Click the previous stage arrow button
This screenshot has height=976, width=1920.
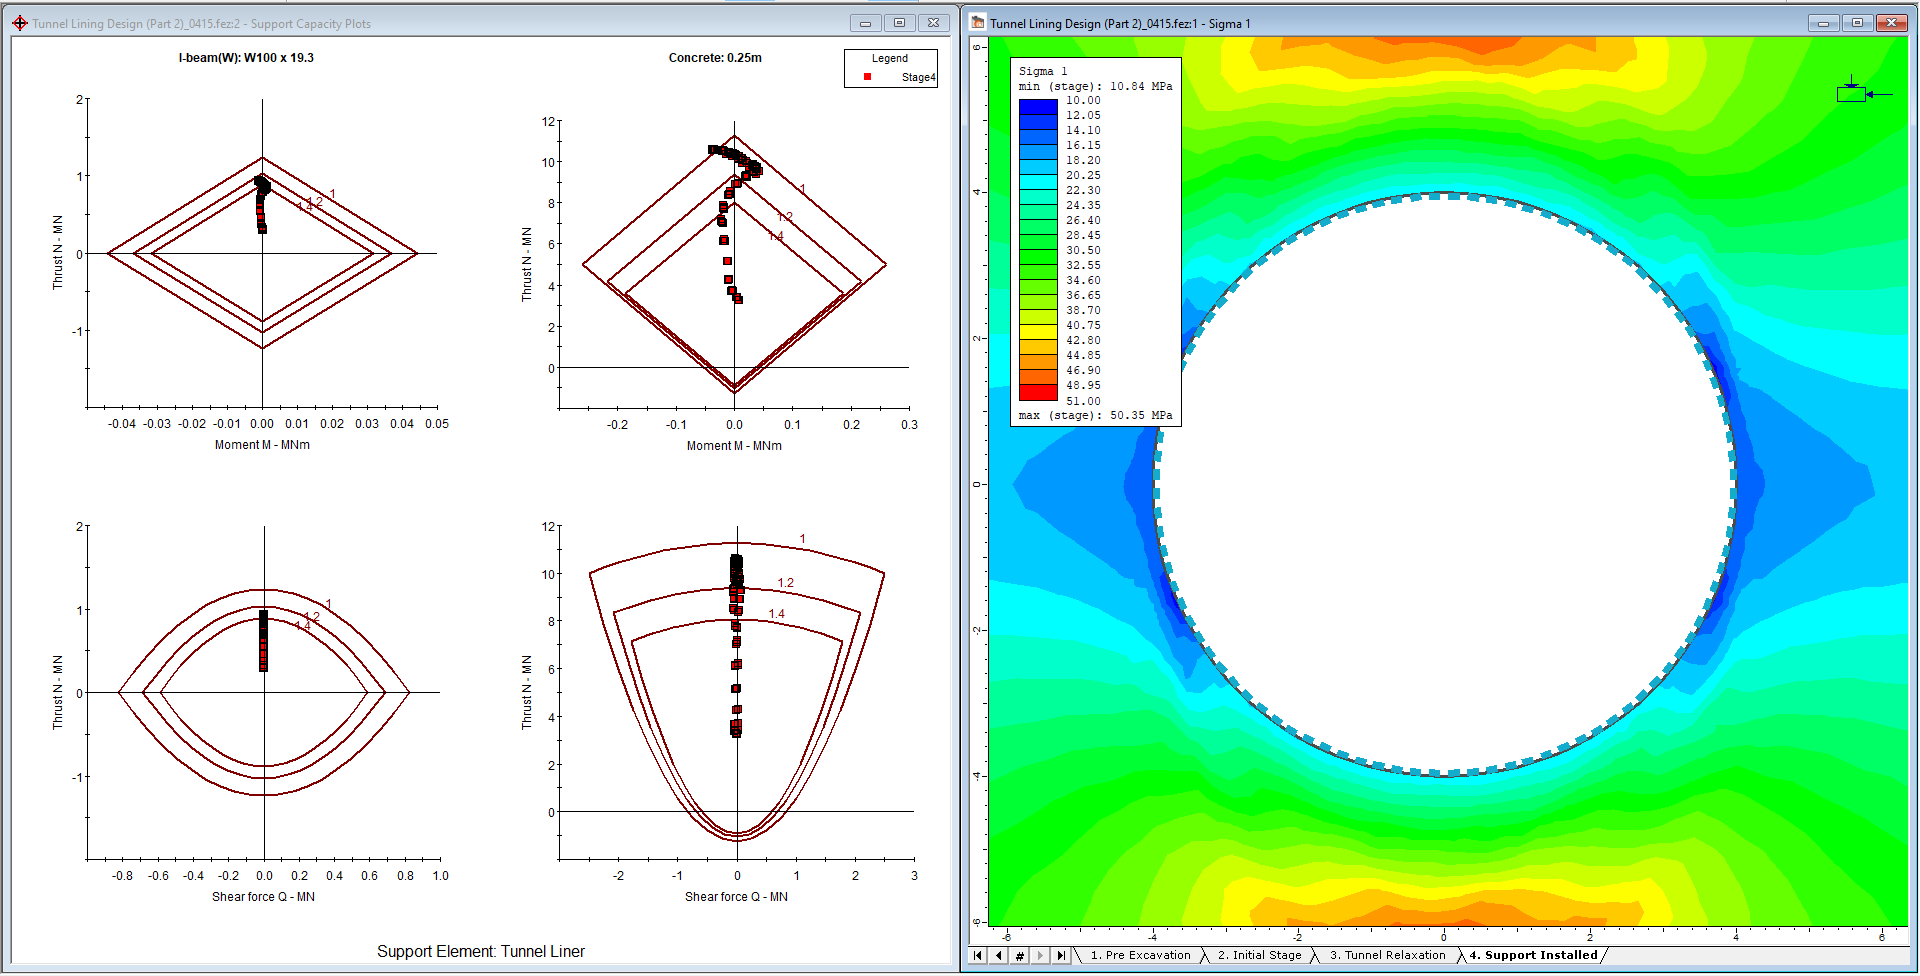point(998,956)
